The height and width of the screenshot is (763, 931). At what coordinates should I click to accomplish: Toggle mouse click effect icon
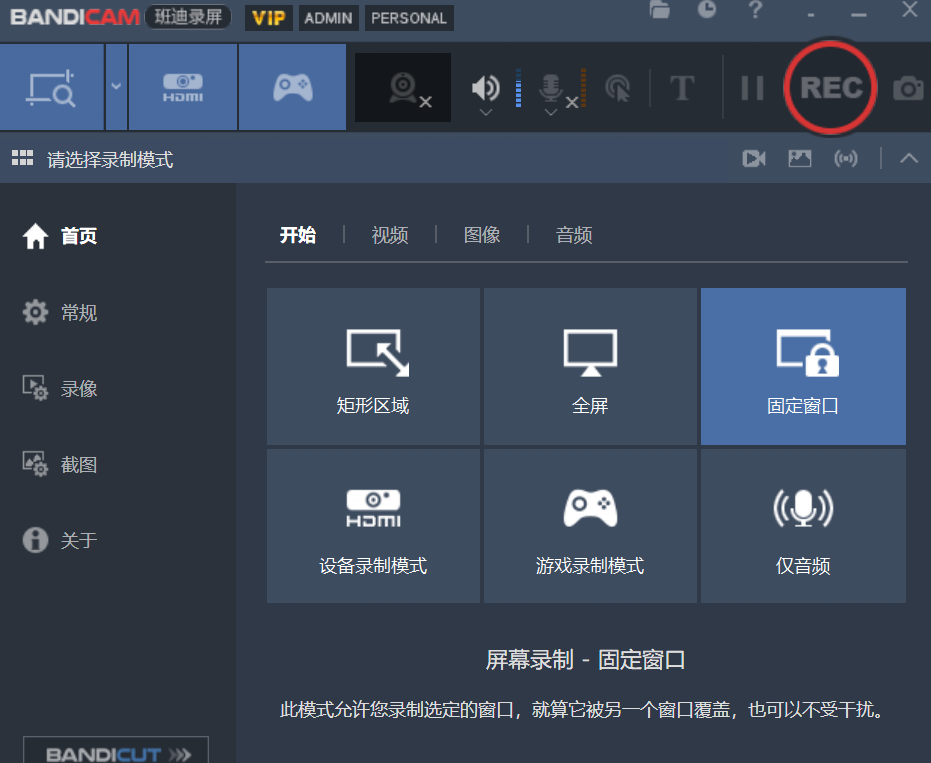(x=618, y=88)
